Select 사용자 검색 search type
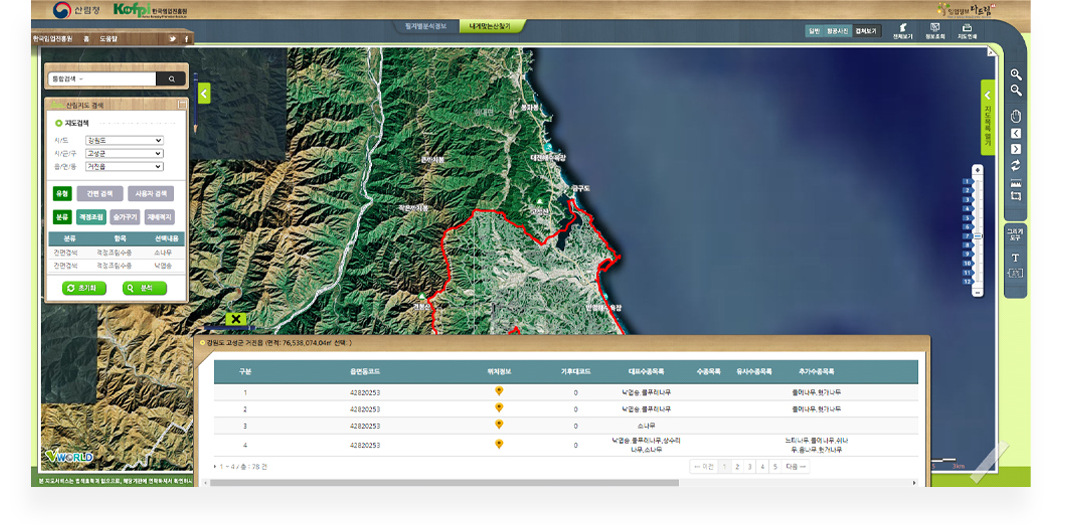 point(151,194)
